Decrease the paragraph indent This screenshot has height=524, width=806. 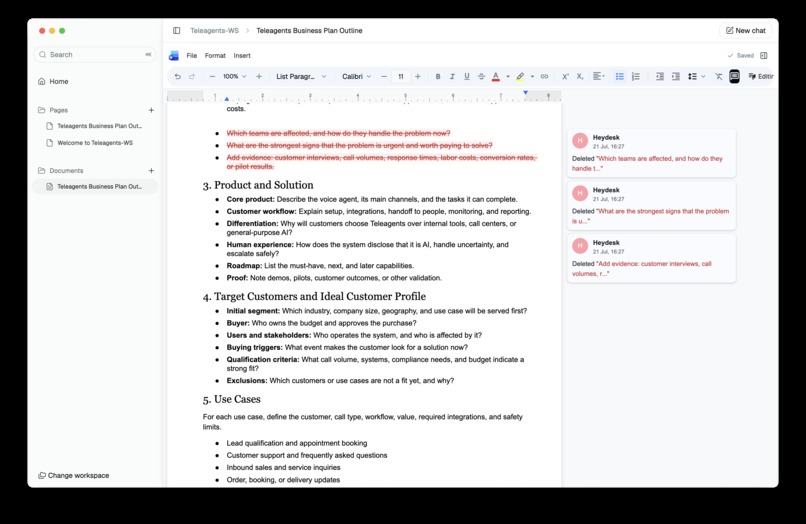click(660, 76)
